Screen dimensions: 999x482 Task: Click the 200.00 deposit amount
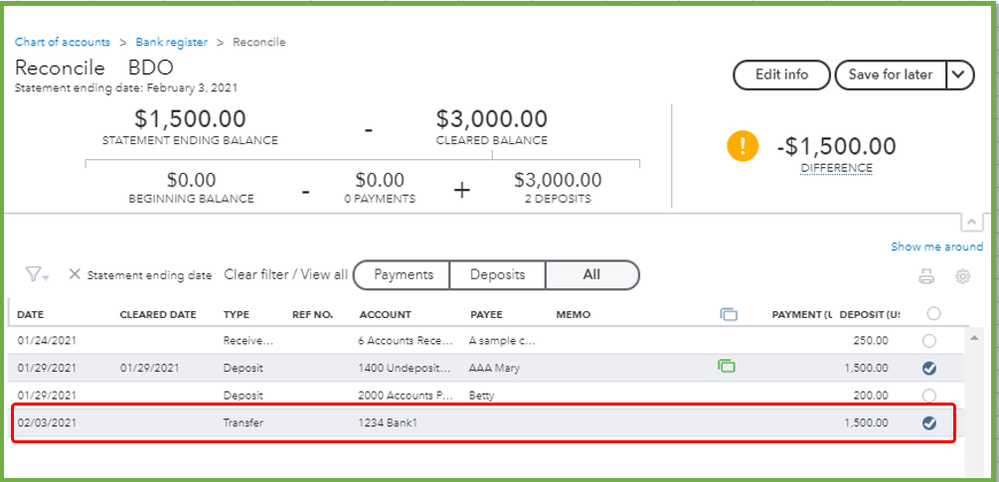[x=870, y=395]
